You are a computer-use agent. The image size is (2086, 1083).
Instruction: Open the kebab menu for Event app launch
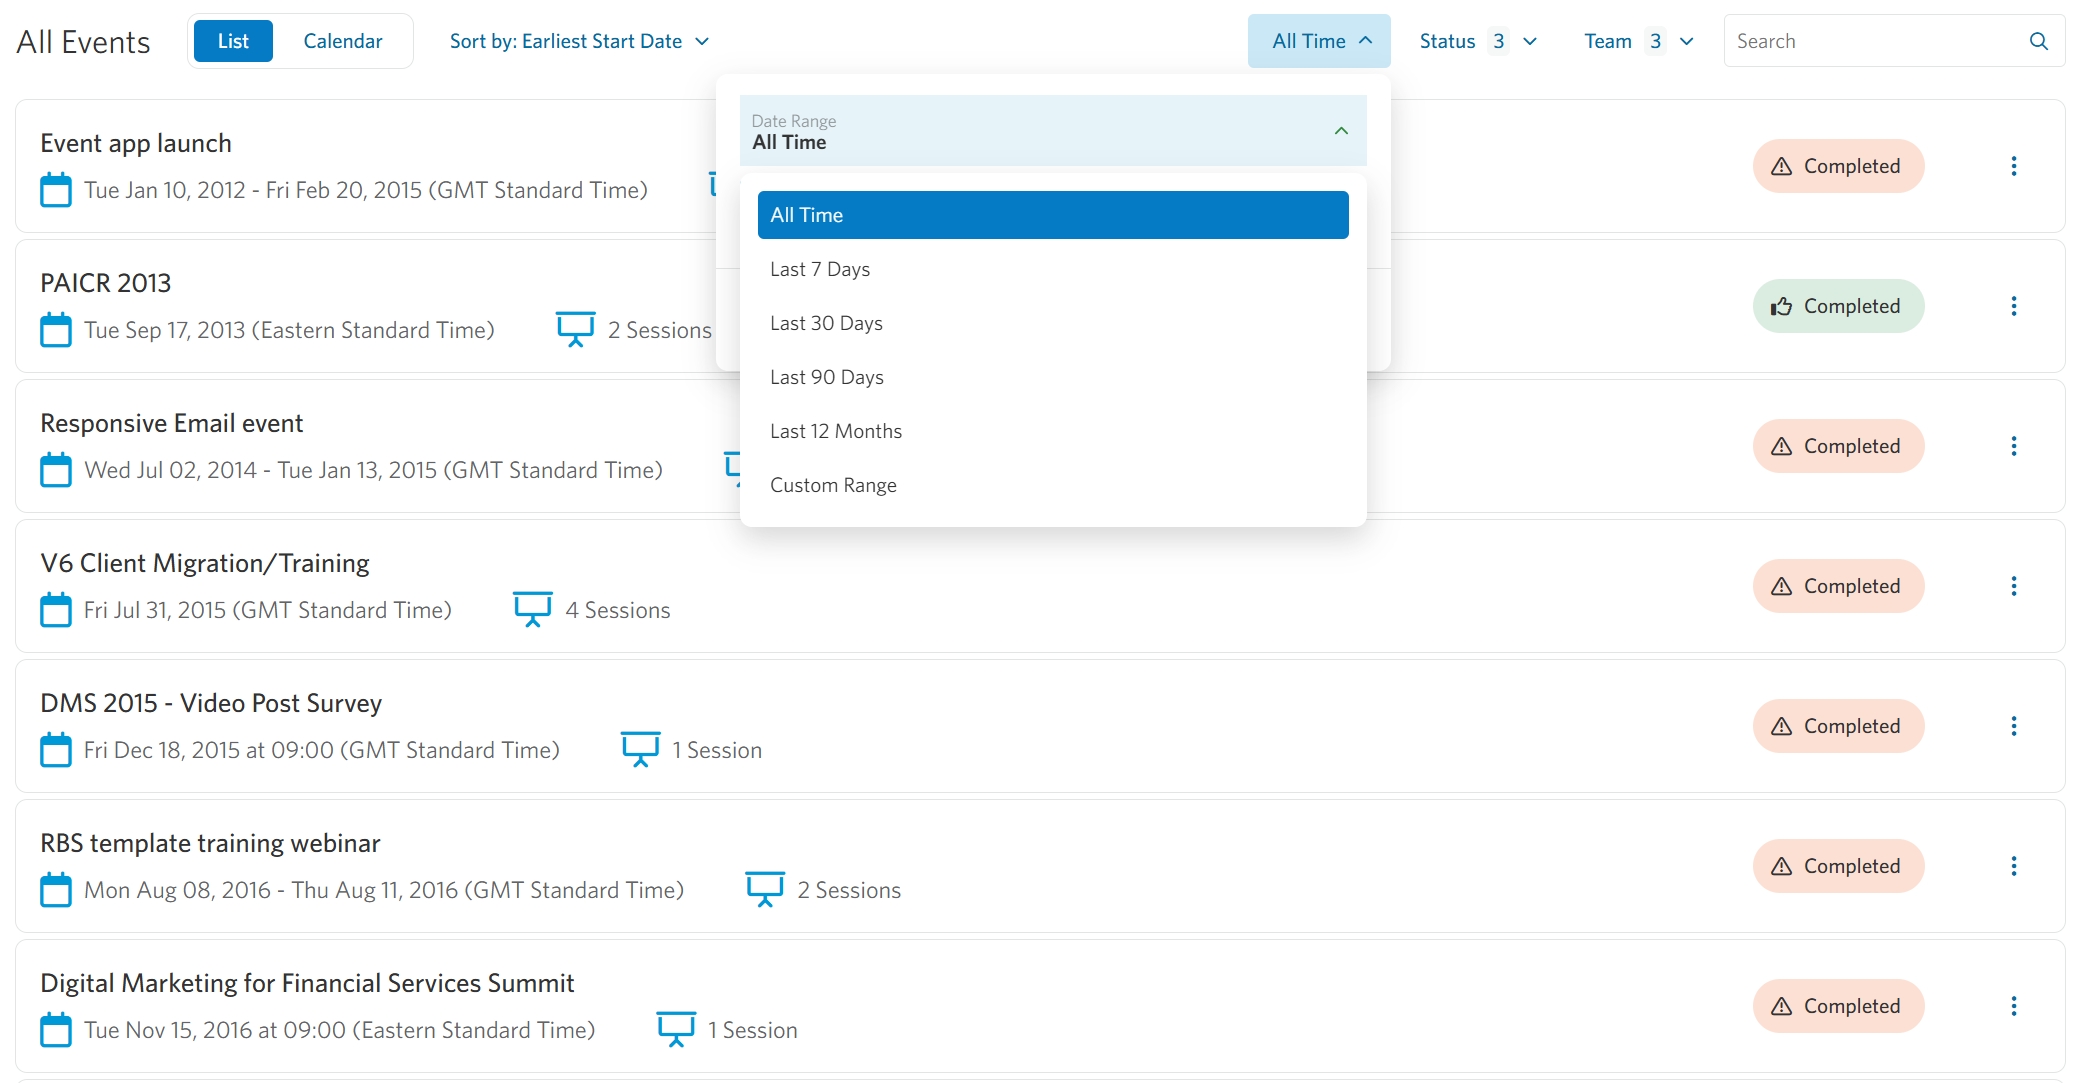point(2013,166)
